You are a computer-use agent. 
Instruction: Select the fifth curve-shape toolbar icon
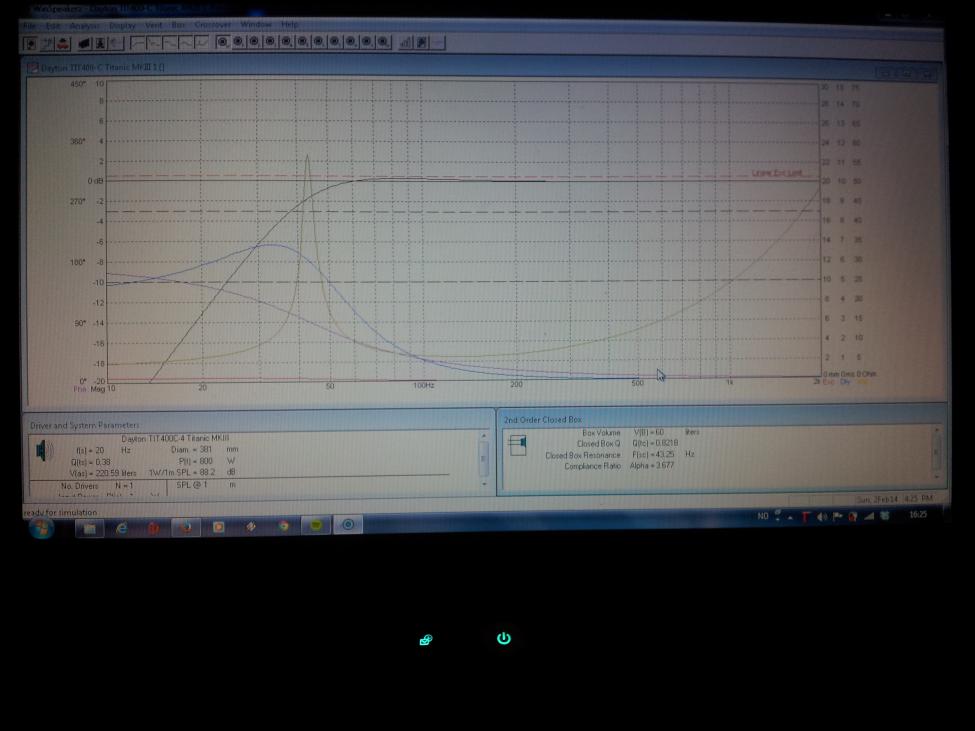tap(202, 42)
